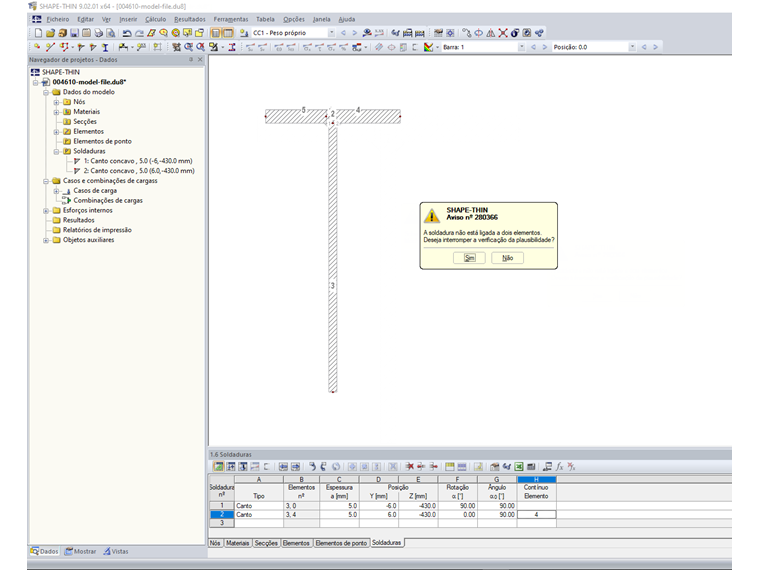Undo the last action
The image size is (760, 570).
pos(127,33)
